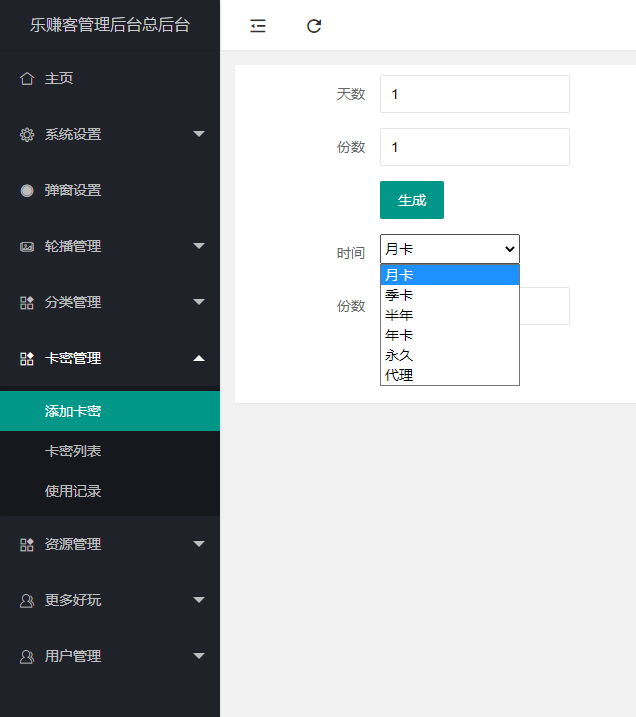
Task: Click the refresh icon in top bar
Action: [x=314, y=26]
